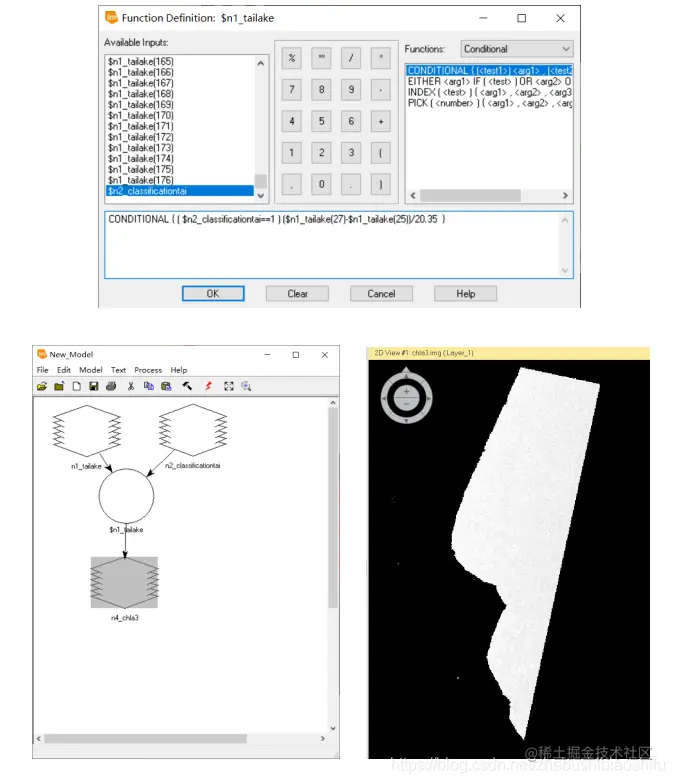Image resolution: width=674 pixels, height=783 pixels.
Task: Fit model to window icon
Action: point(229,386)
